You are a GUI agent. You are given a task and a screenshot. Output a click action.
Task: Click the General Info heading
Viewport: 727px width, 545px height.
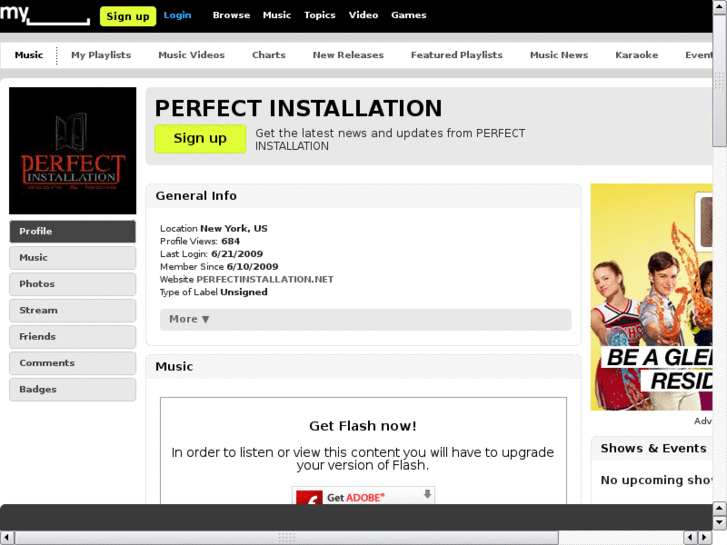(196, 196)
